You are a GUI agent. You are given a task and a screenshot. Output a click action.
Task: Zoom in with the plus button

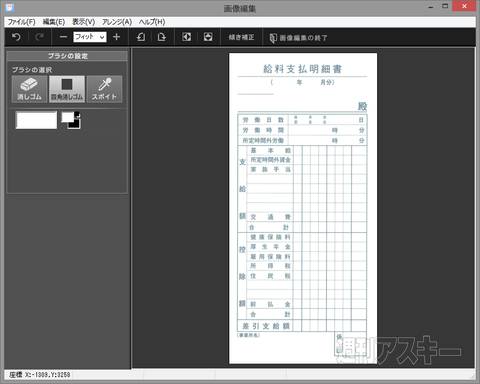pos(116,37)
